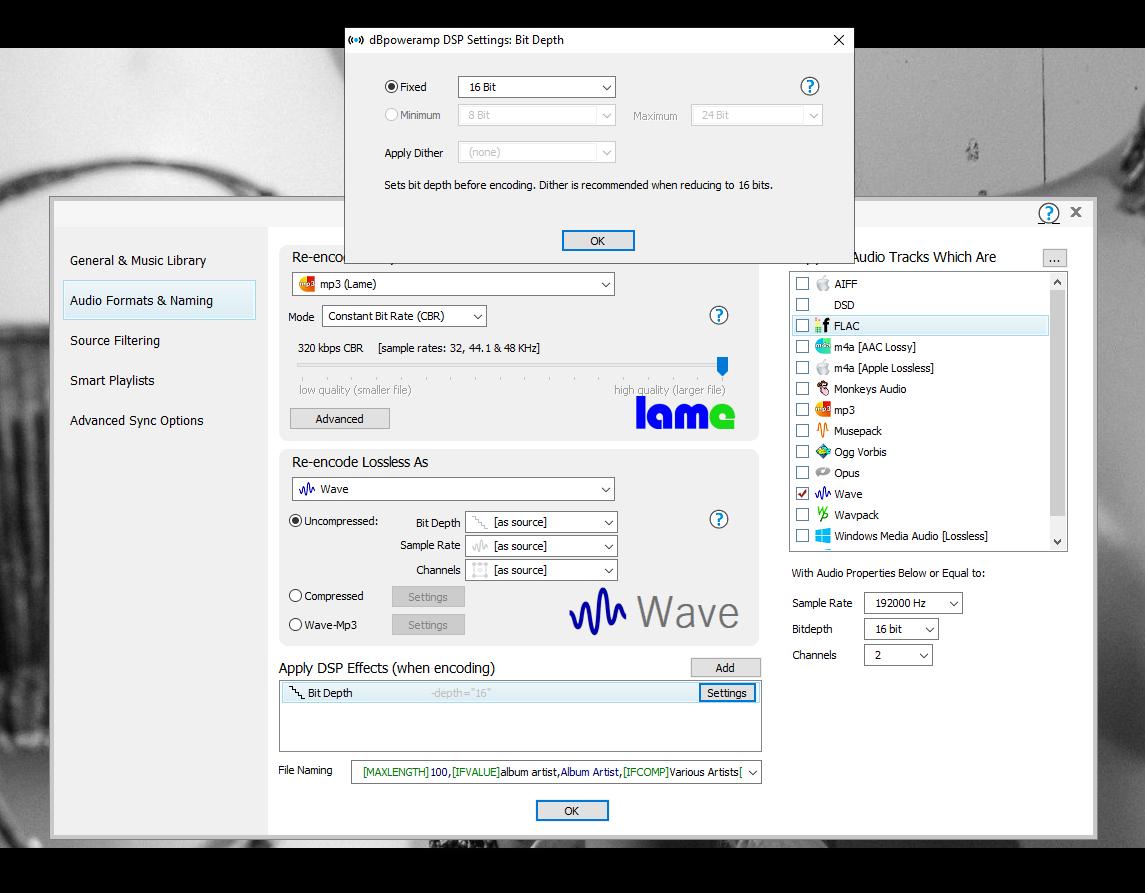Click Add button for DSP effects
The width and height of the screenshot is (1145, 893).
click(725, 668)
